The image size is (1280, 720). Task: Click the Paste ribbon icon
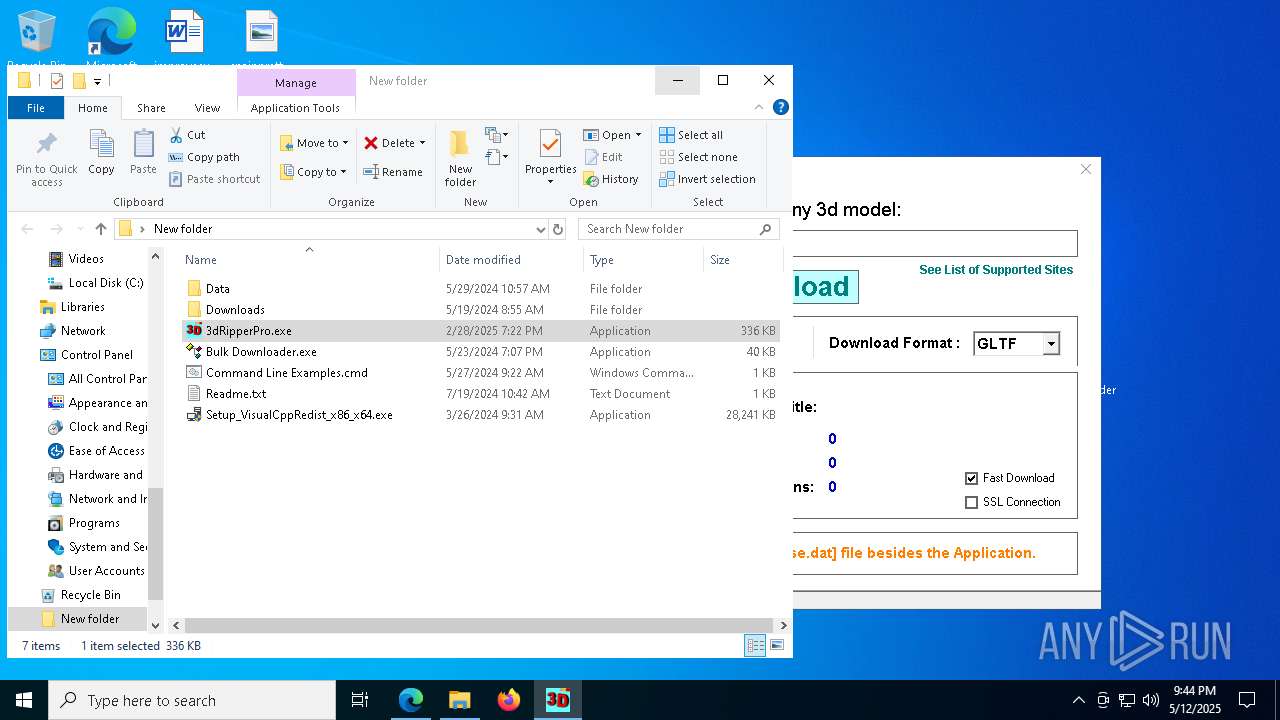(143, 153)
